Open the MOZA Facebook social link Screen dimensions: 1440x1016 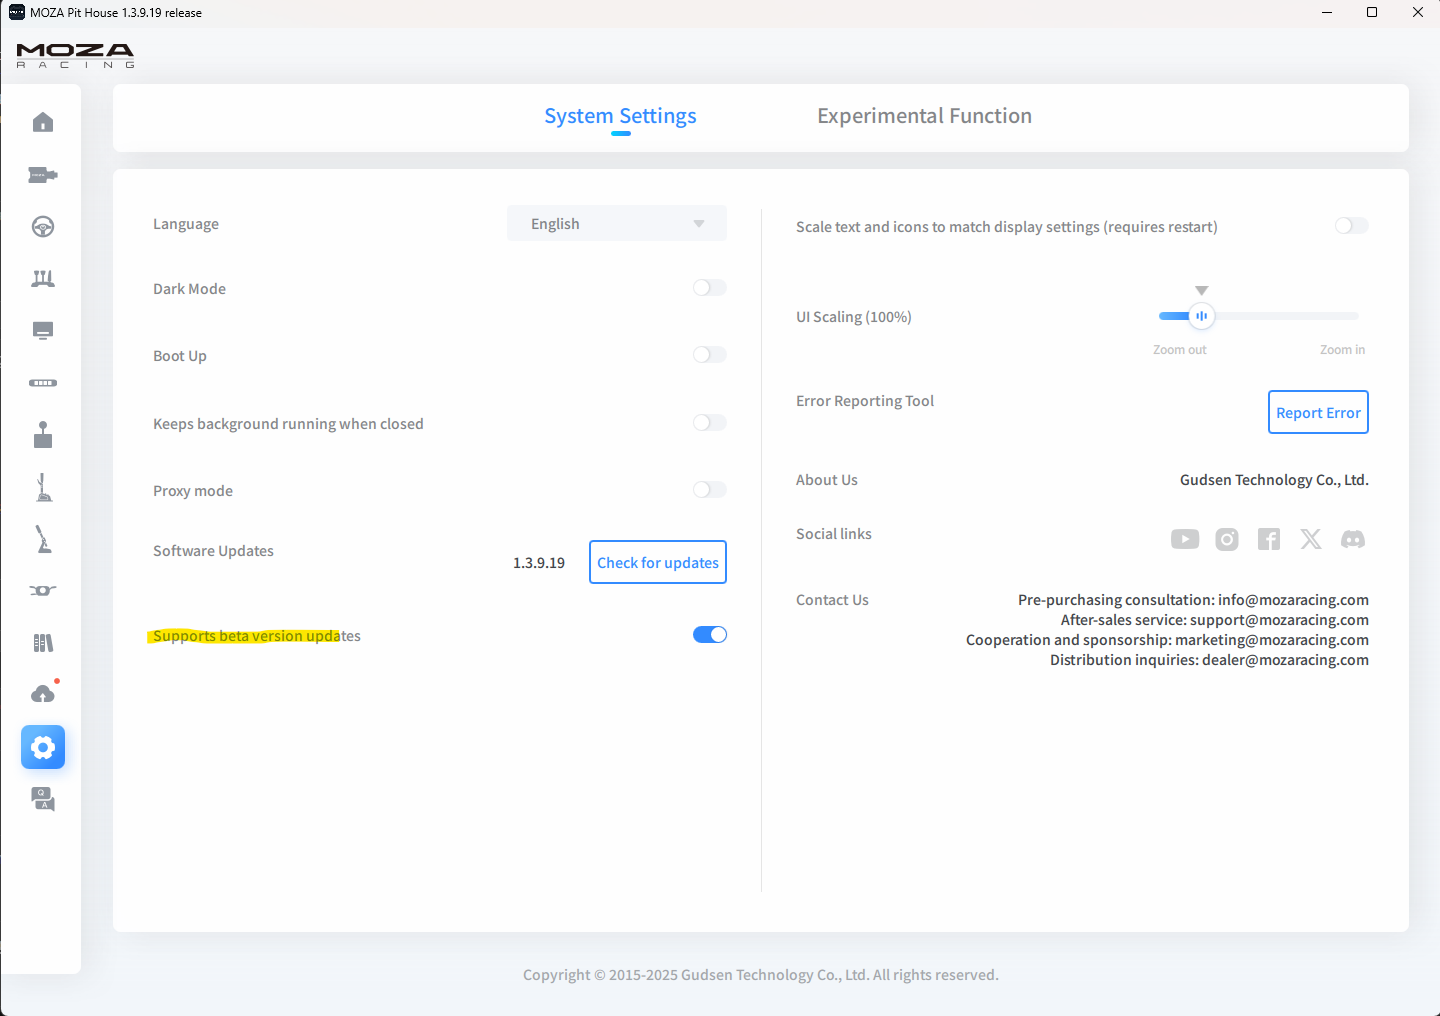coord(1269,540)
